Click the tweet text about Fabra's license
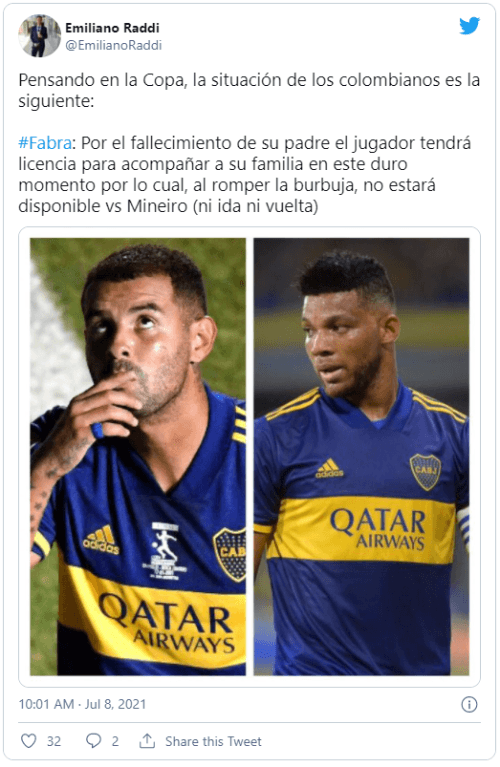The height and width of the screenshot is (767, 500). click(245, 175)
